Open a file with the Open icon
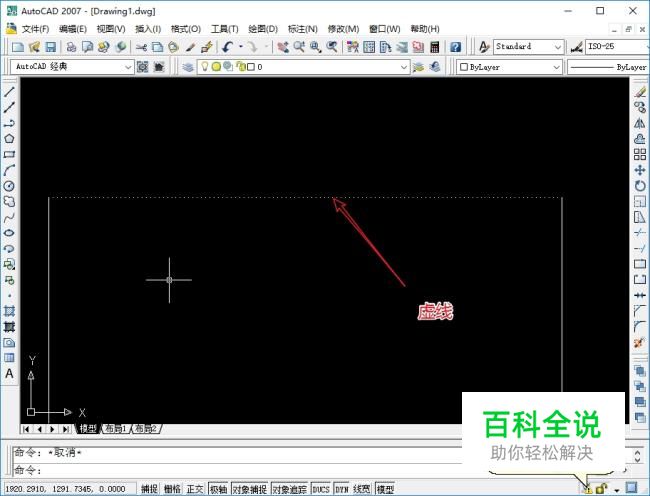 click(34, 47)
